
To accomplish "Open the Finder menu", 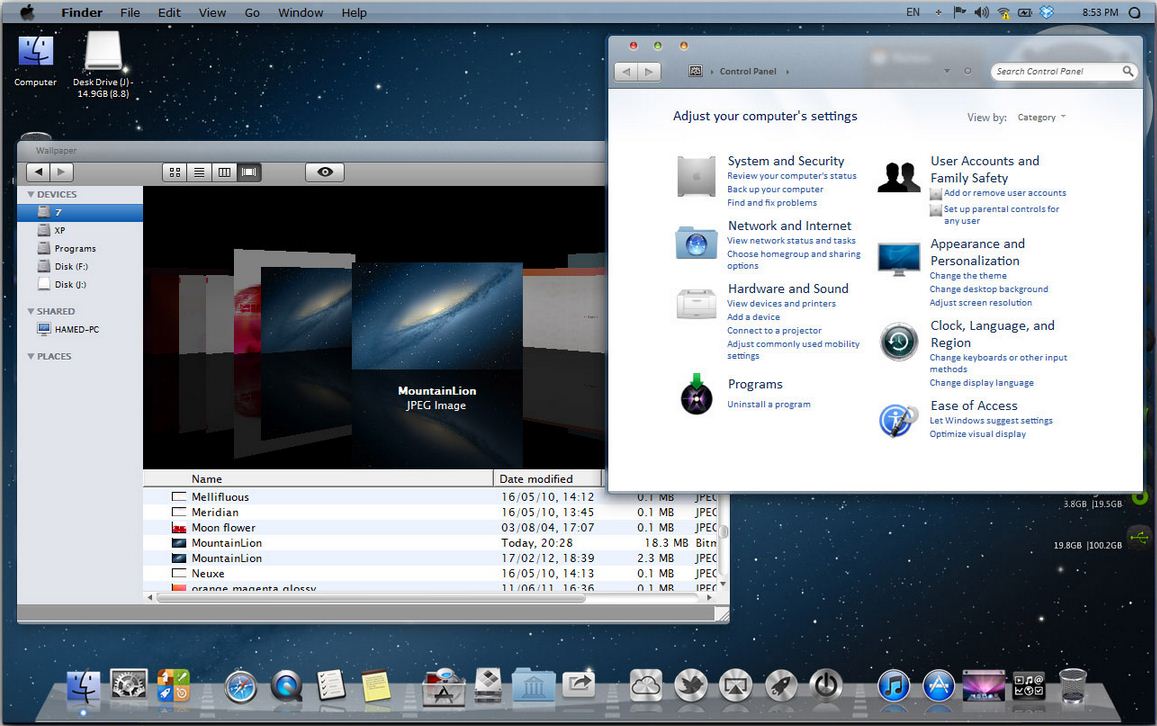I will click(82, 13).
